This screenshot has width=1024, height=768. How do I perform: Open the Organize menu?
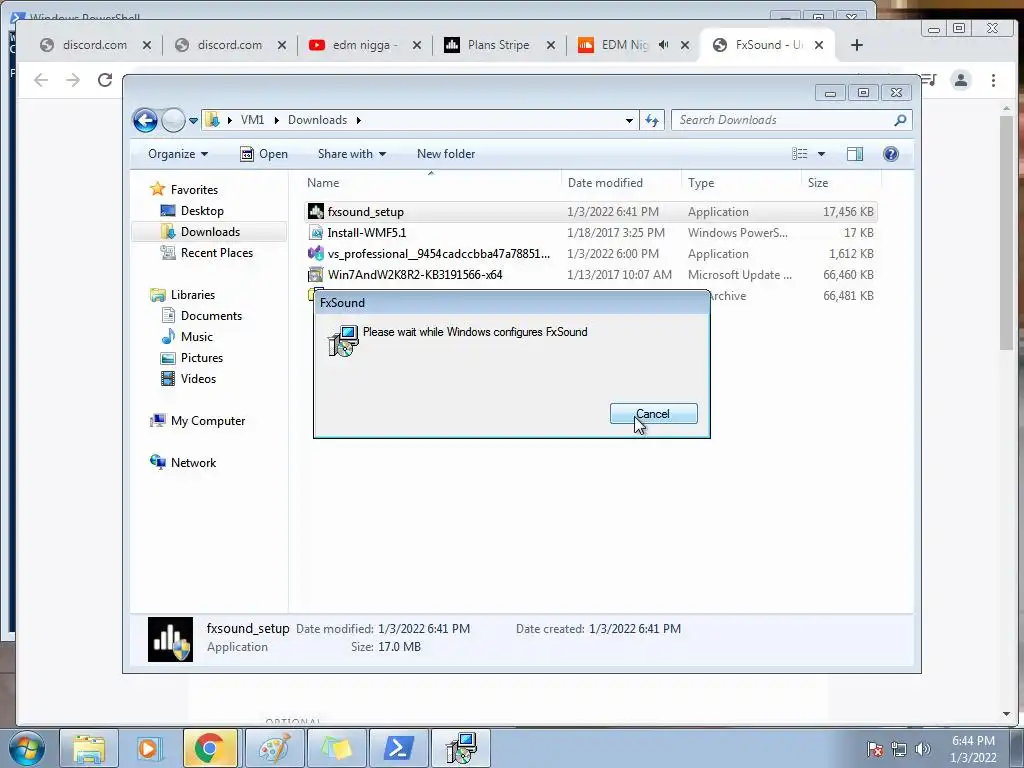coord(178,154)
